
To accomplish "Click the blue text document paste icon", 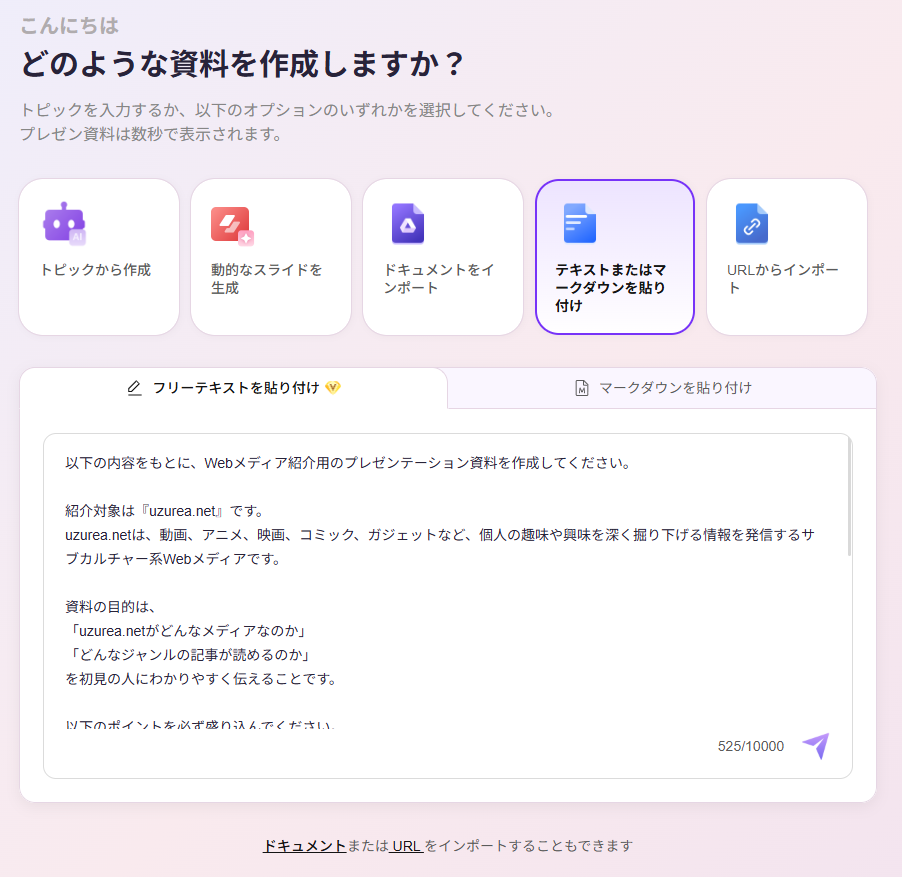I will (x=579, y=223).
